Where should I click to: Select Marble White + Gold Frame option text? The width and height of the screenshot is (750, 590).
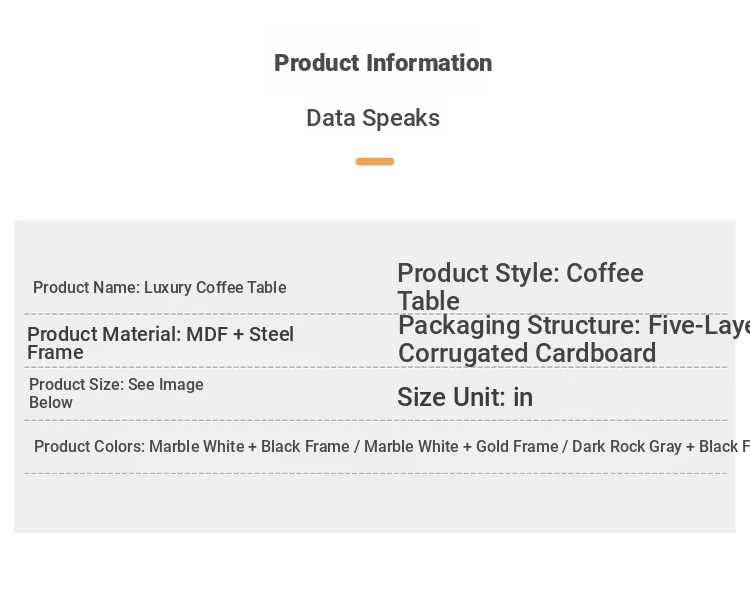[x=461, y=446]
